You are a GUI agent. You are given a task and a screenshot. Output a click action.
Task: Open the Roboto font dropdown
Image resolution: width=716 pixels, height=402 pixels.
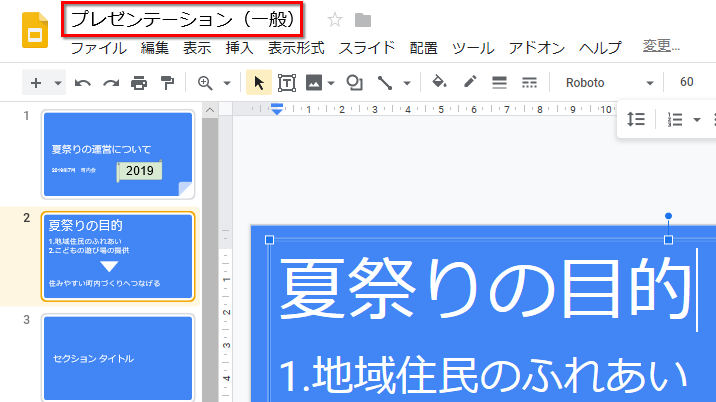610,83
